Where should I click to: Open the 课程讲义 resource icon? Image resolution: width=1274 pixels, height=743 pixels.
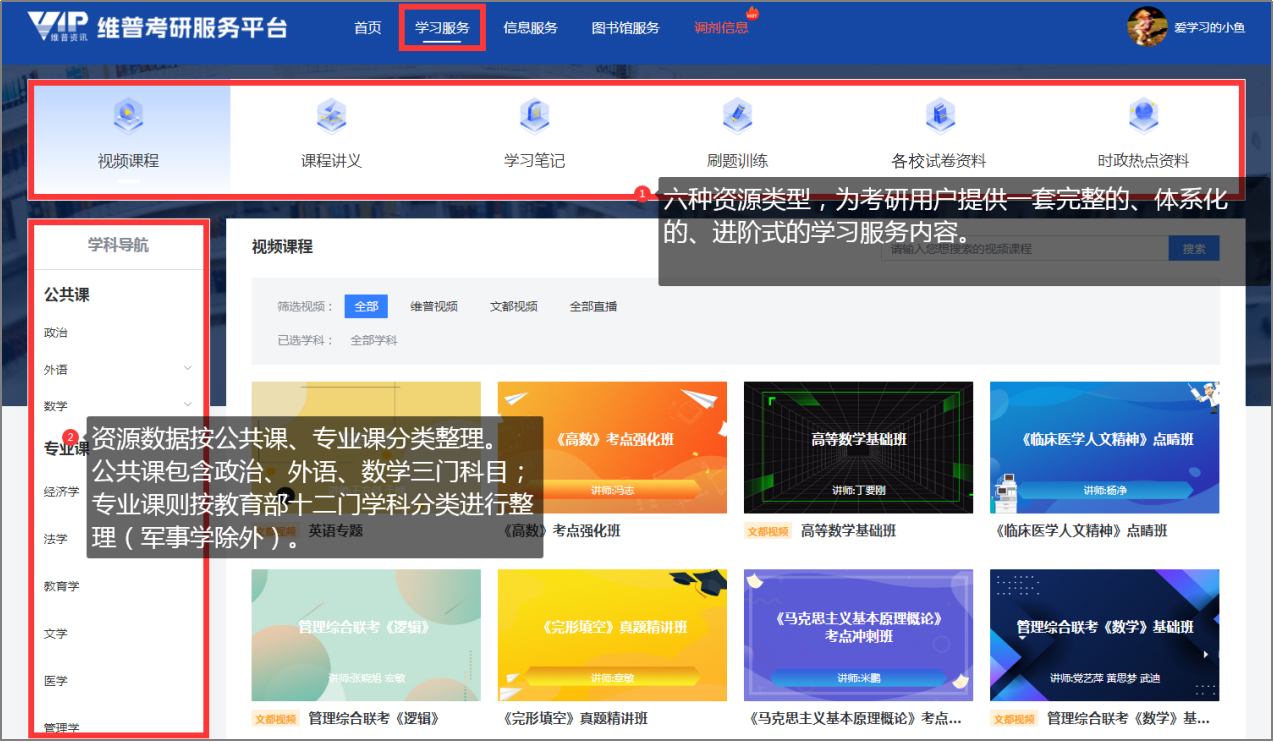(x=331, y=117)
